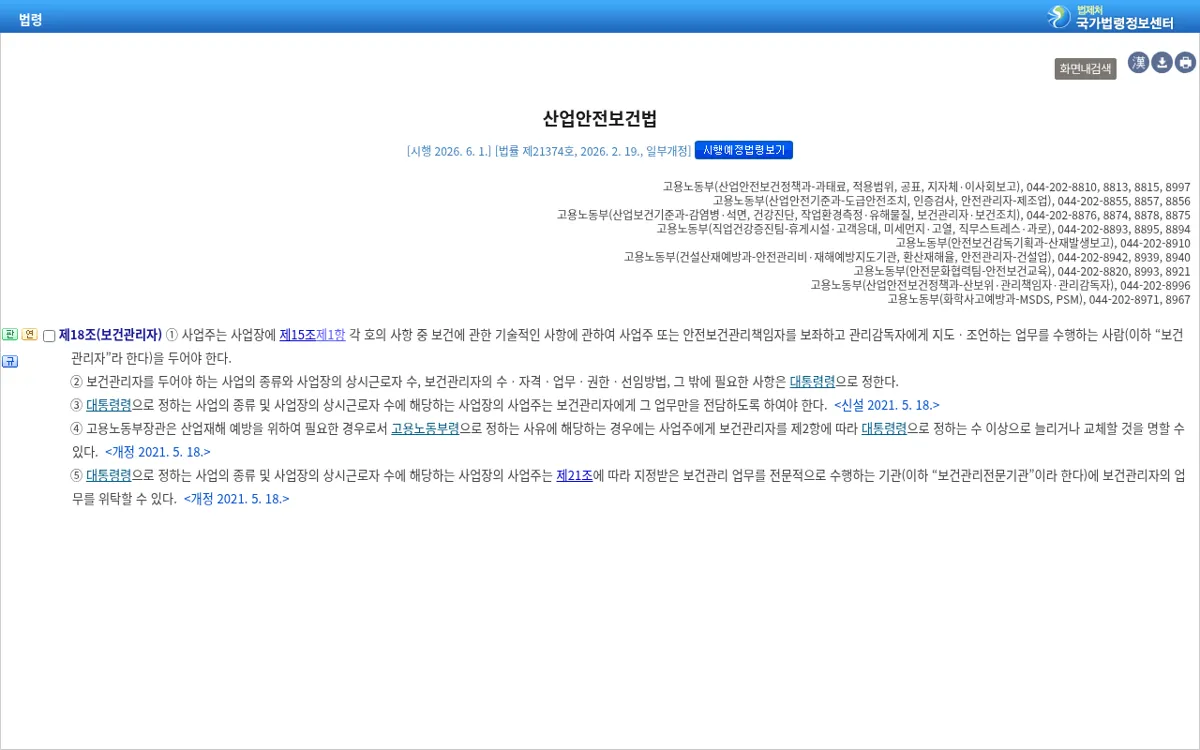The height and width of the screenshot is (750, 1200).
Task: Open the 제1항 link in paragraph ①
Action: point(331,335)
